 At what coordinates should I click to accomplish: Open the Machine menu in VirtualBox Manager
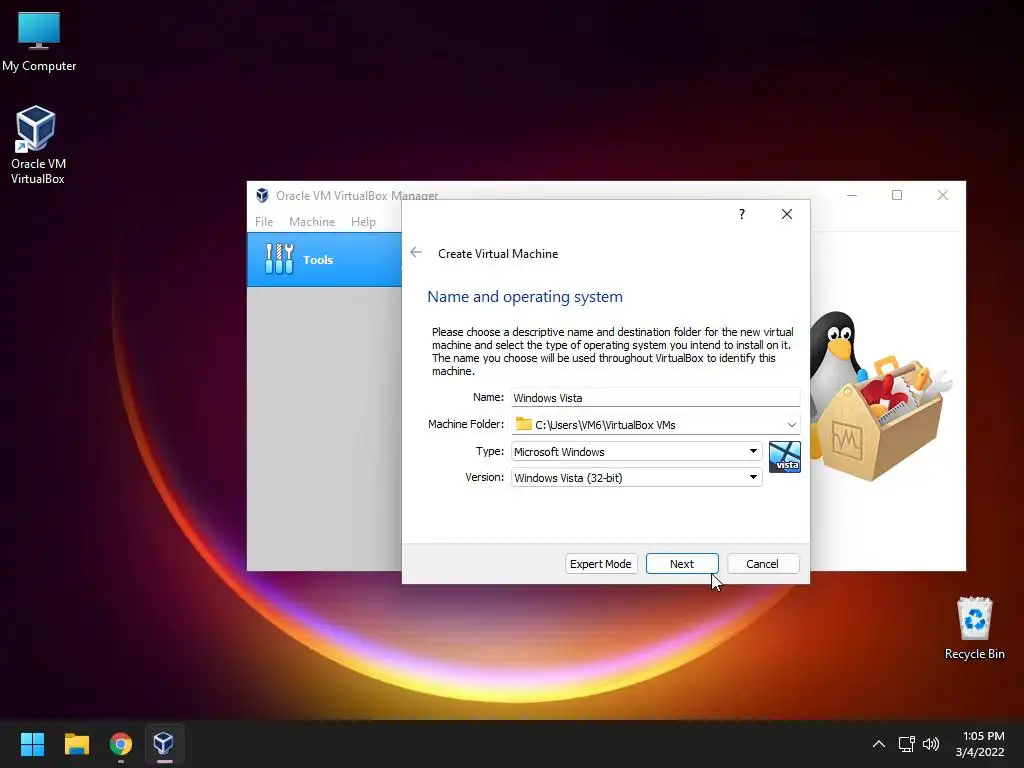click(312, 222)
